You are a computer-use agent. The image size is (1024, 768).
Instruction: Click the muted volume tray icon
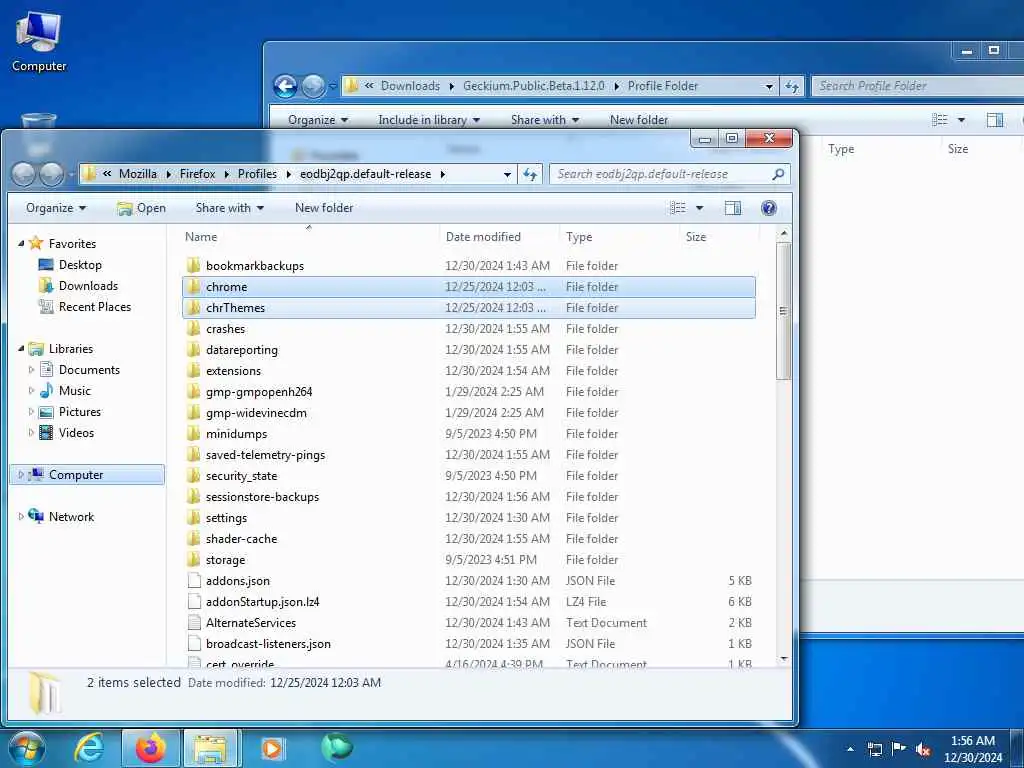(923, 749)
